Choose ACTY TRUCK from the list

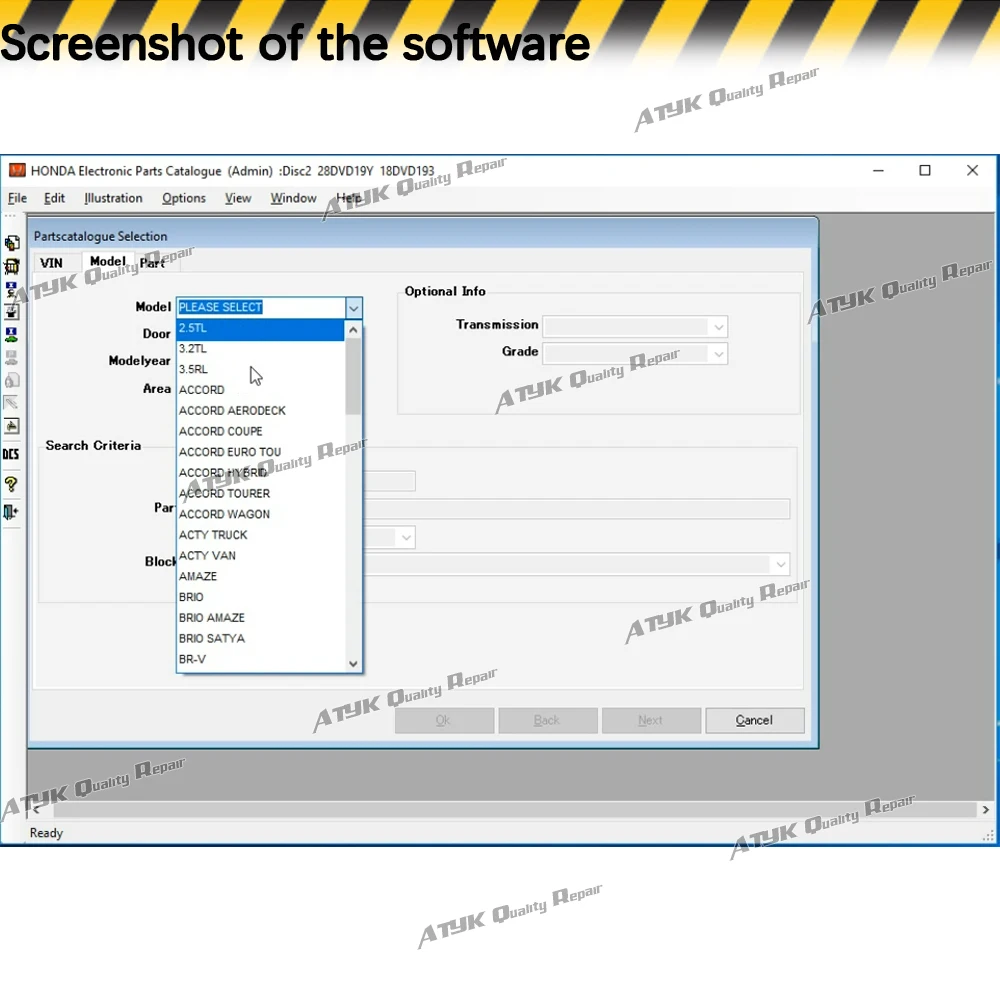[260, 535]
